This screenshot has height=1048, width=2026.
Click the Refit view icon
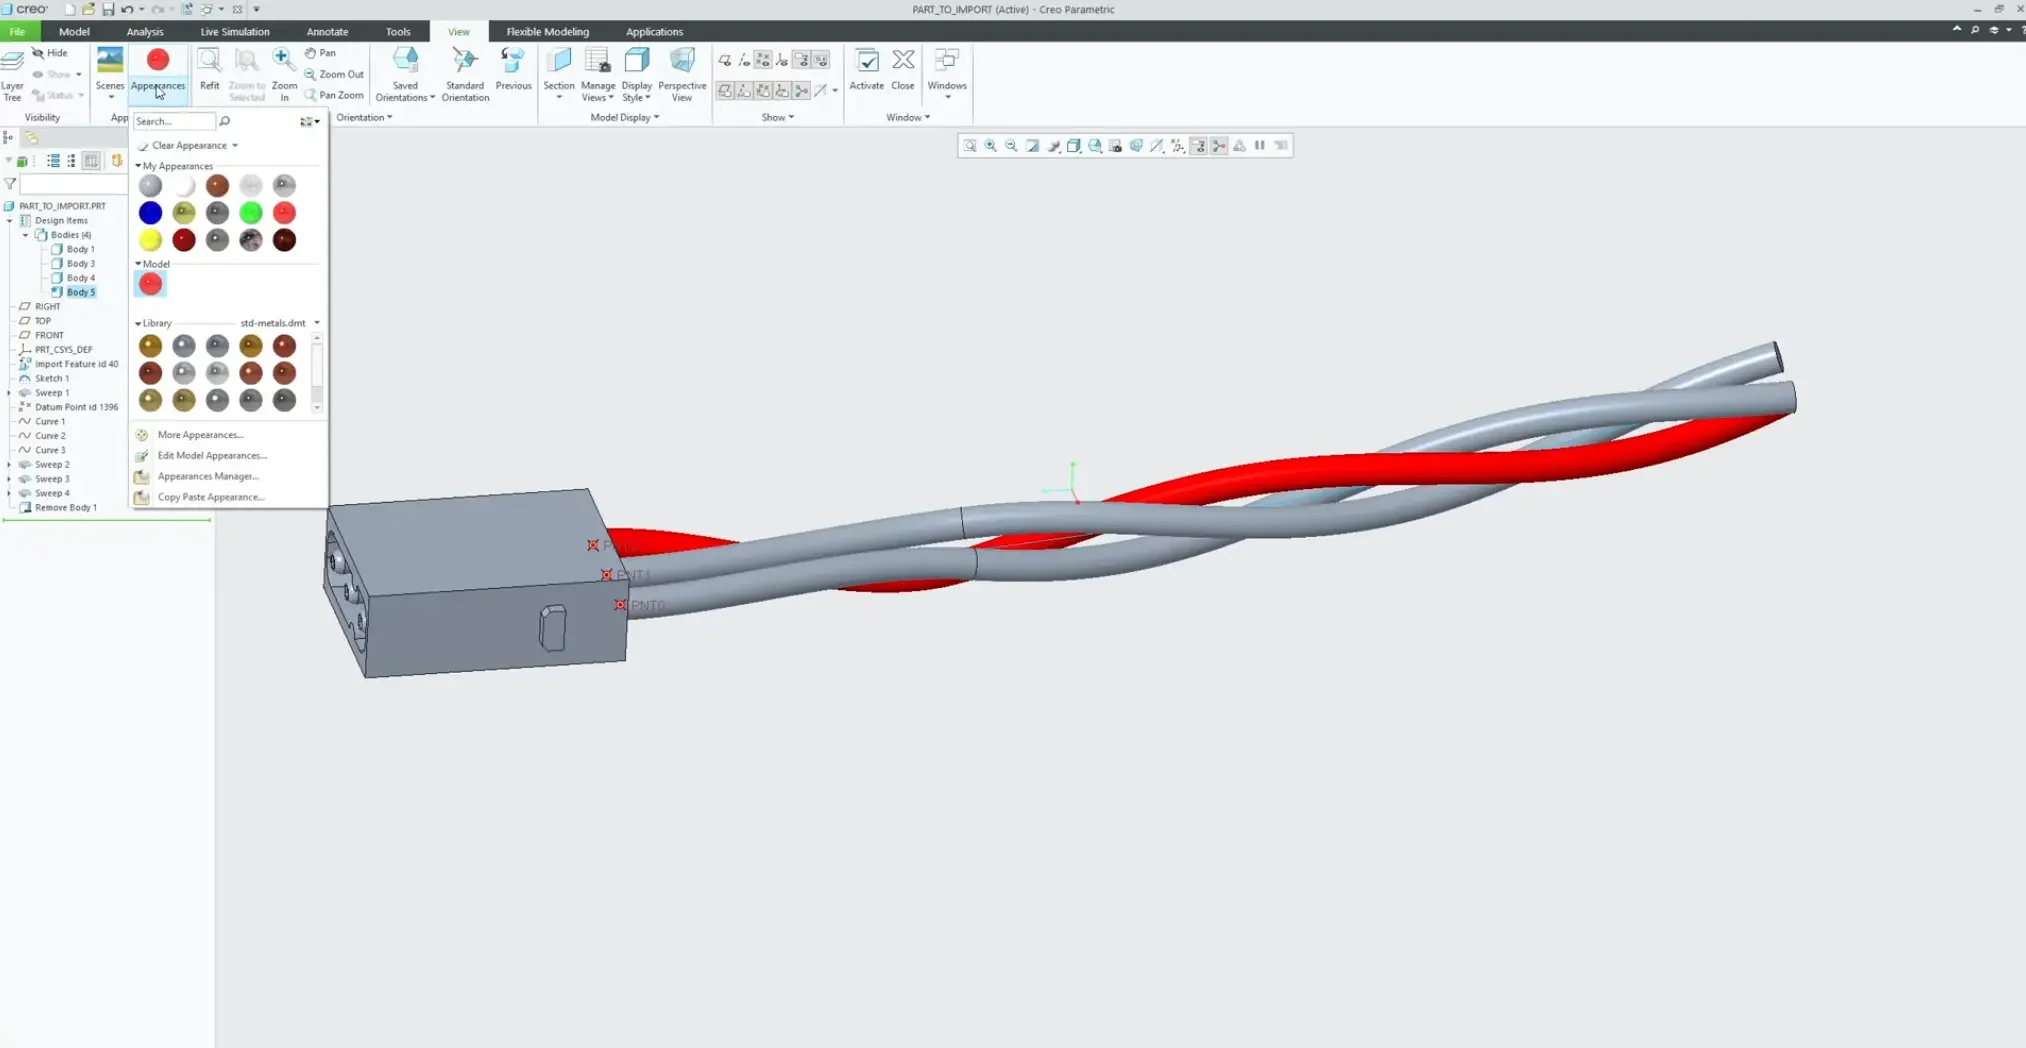(209, 61)
